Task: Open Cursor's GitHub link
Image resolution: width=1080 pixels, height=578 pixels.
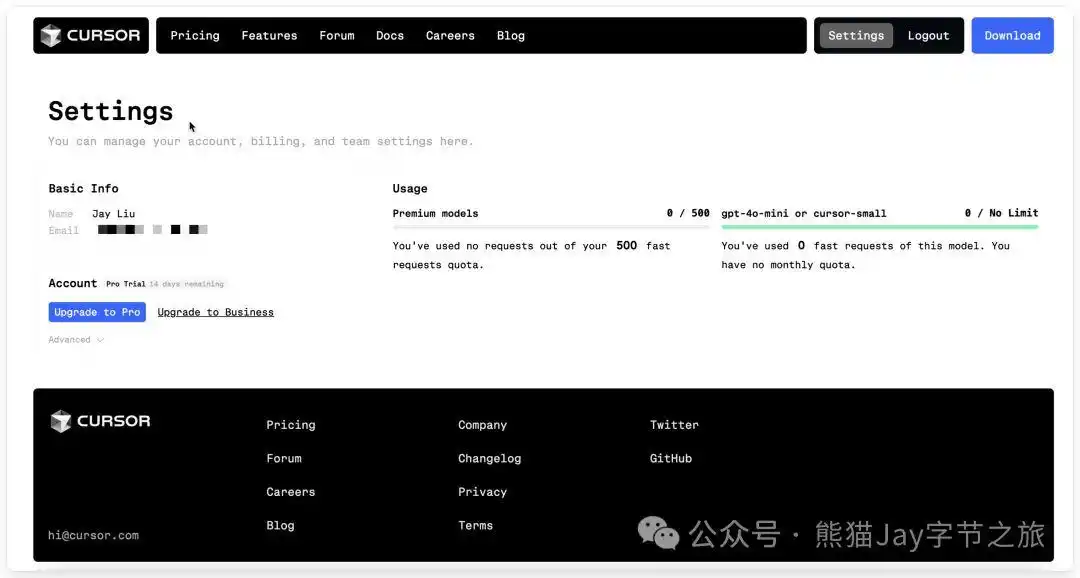Action: coord(670,458)
